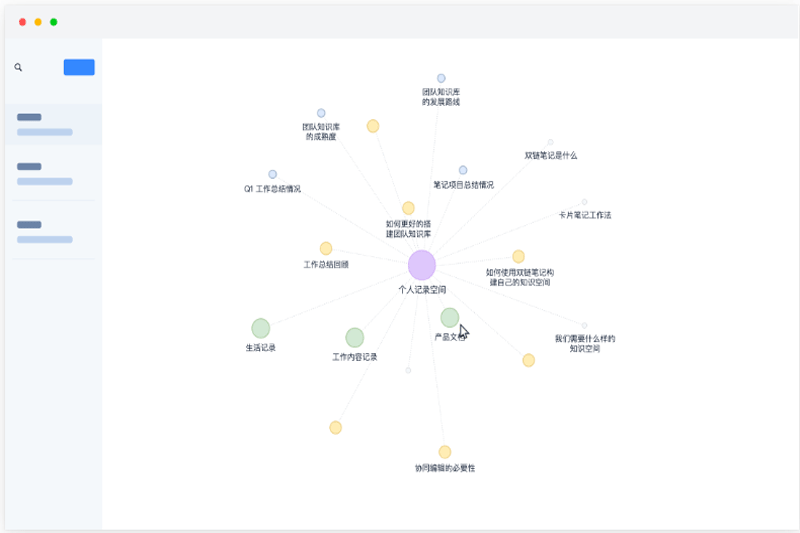Select the green 工作内容记录 node
800x533 pixels.
click(355, 338)
